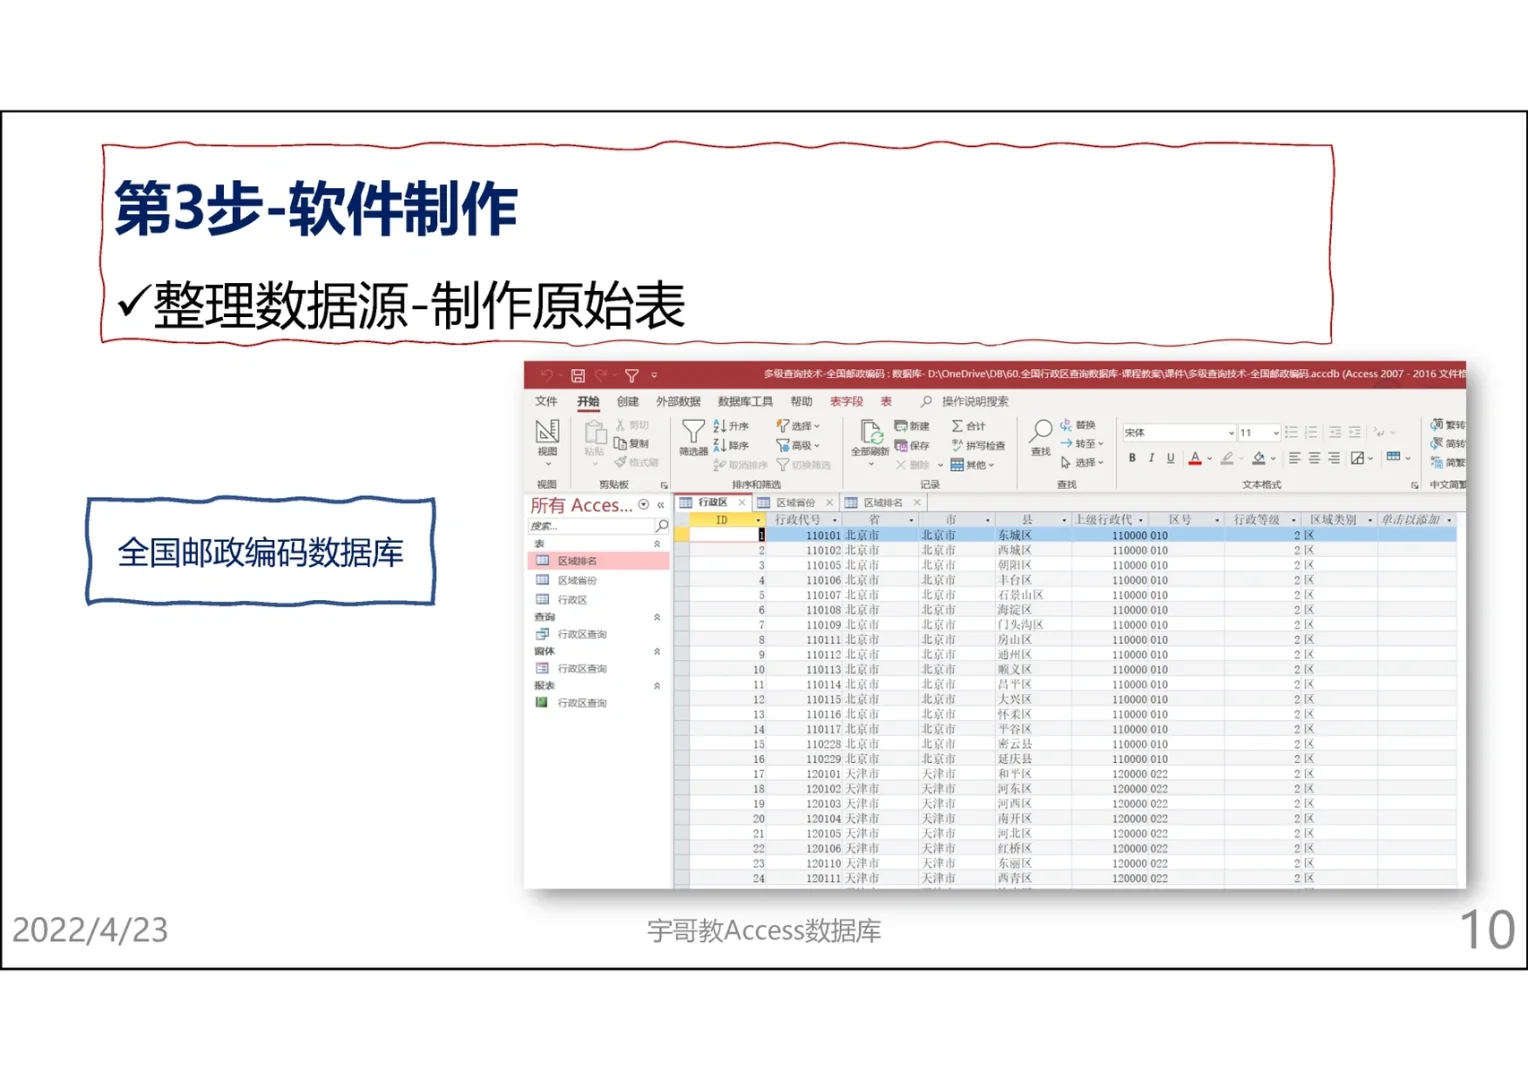Collapse the 报表 group in navigation pane
The width and height of the screenshot is (1528, 1080).
pyautogui.click(x=657, y=686)
